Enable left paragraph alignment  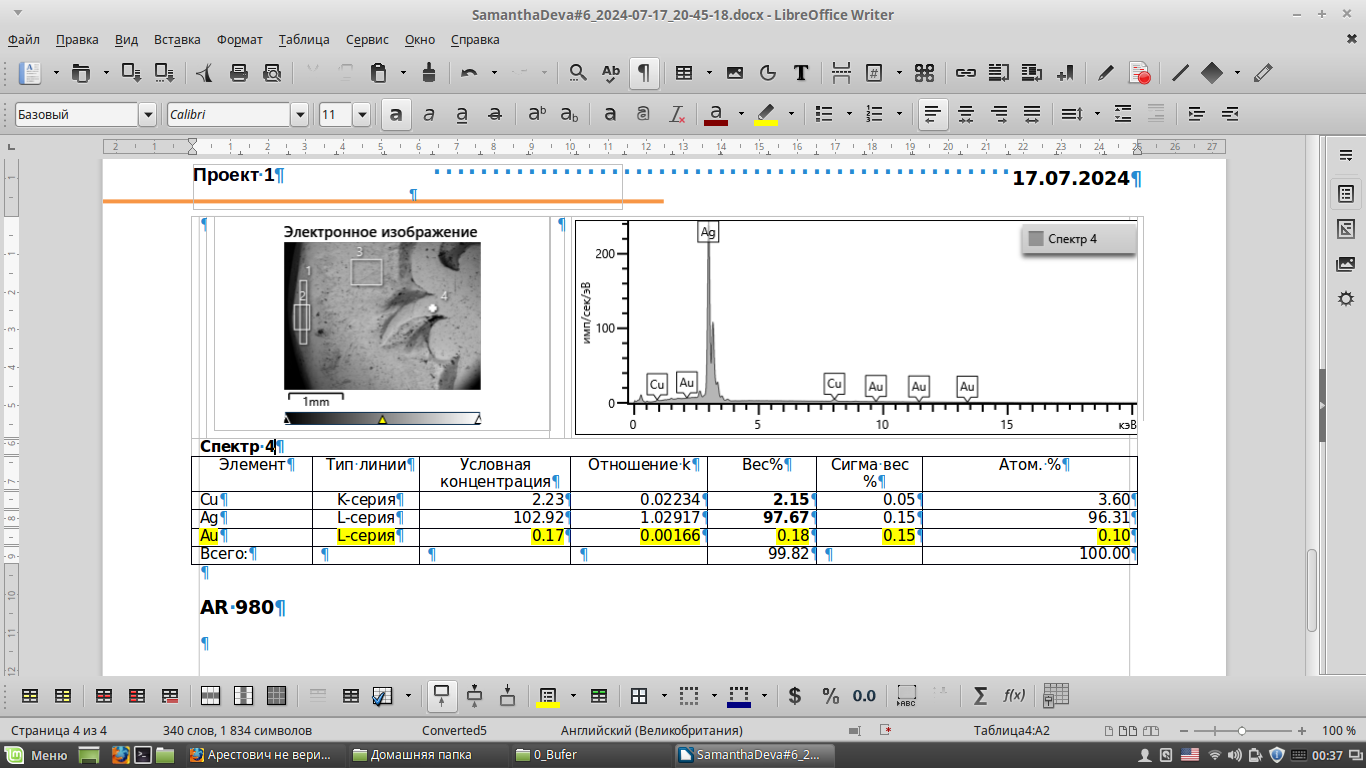coord(933,115)
